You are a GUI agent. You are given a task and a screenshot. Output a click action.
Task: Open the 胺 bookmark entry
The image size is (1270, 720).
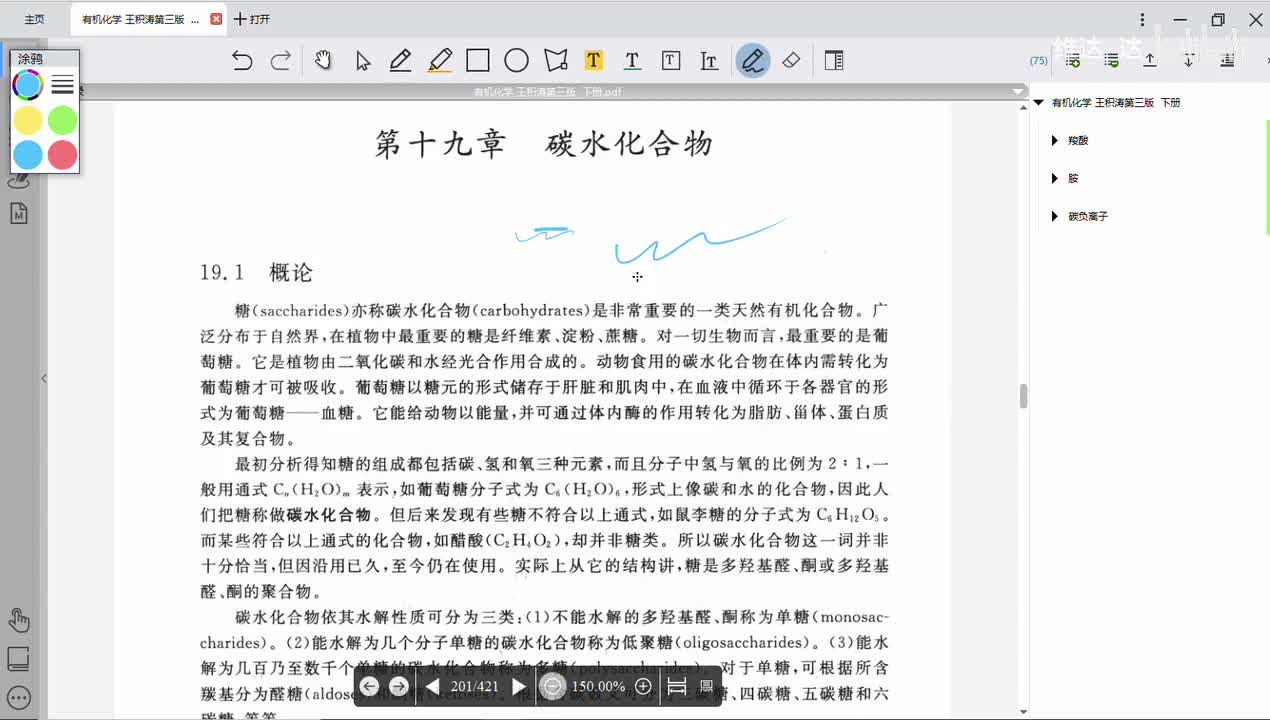1073,179
